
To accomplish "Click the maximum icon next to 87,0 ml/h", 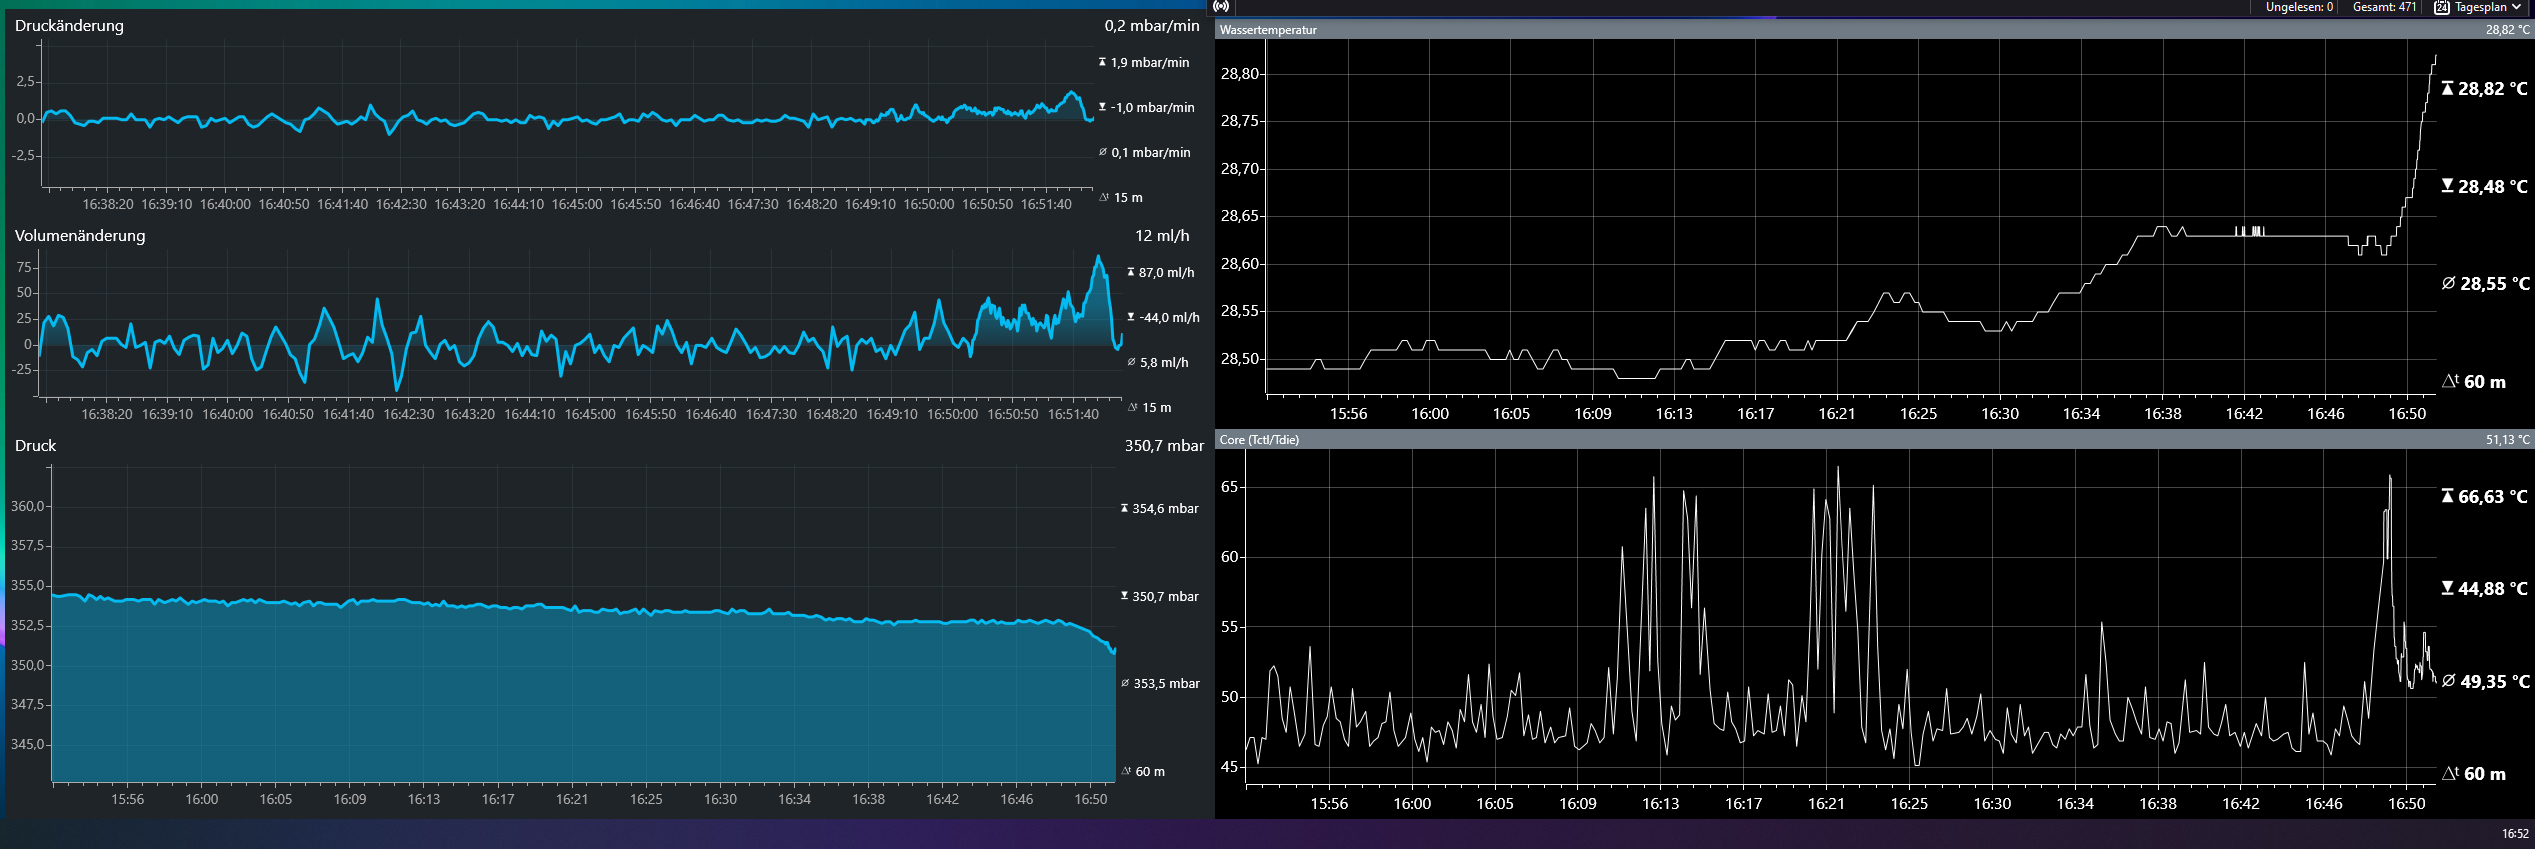I will click(x=1131, y=272).
